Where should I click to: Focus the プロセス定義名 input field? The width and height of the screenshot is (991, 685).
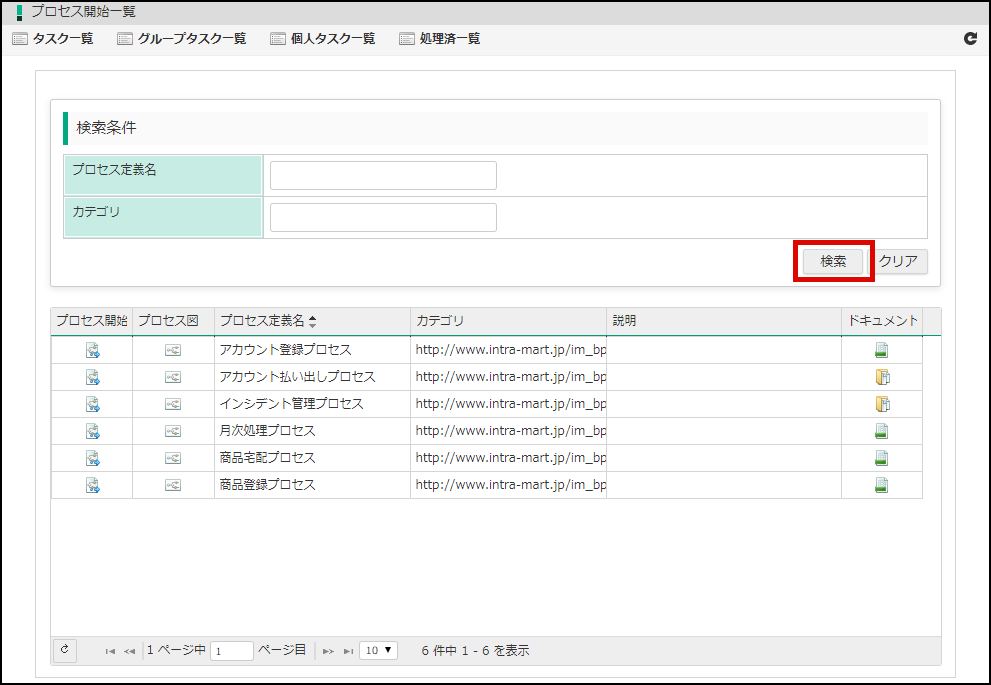click(383, 175)
